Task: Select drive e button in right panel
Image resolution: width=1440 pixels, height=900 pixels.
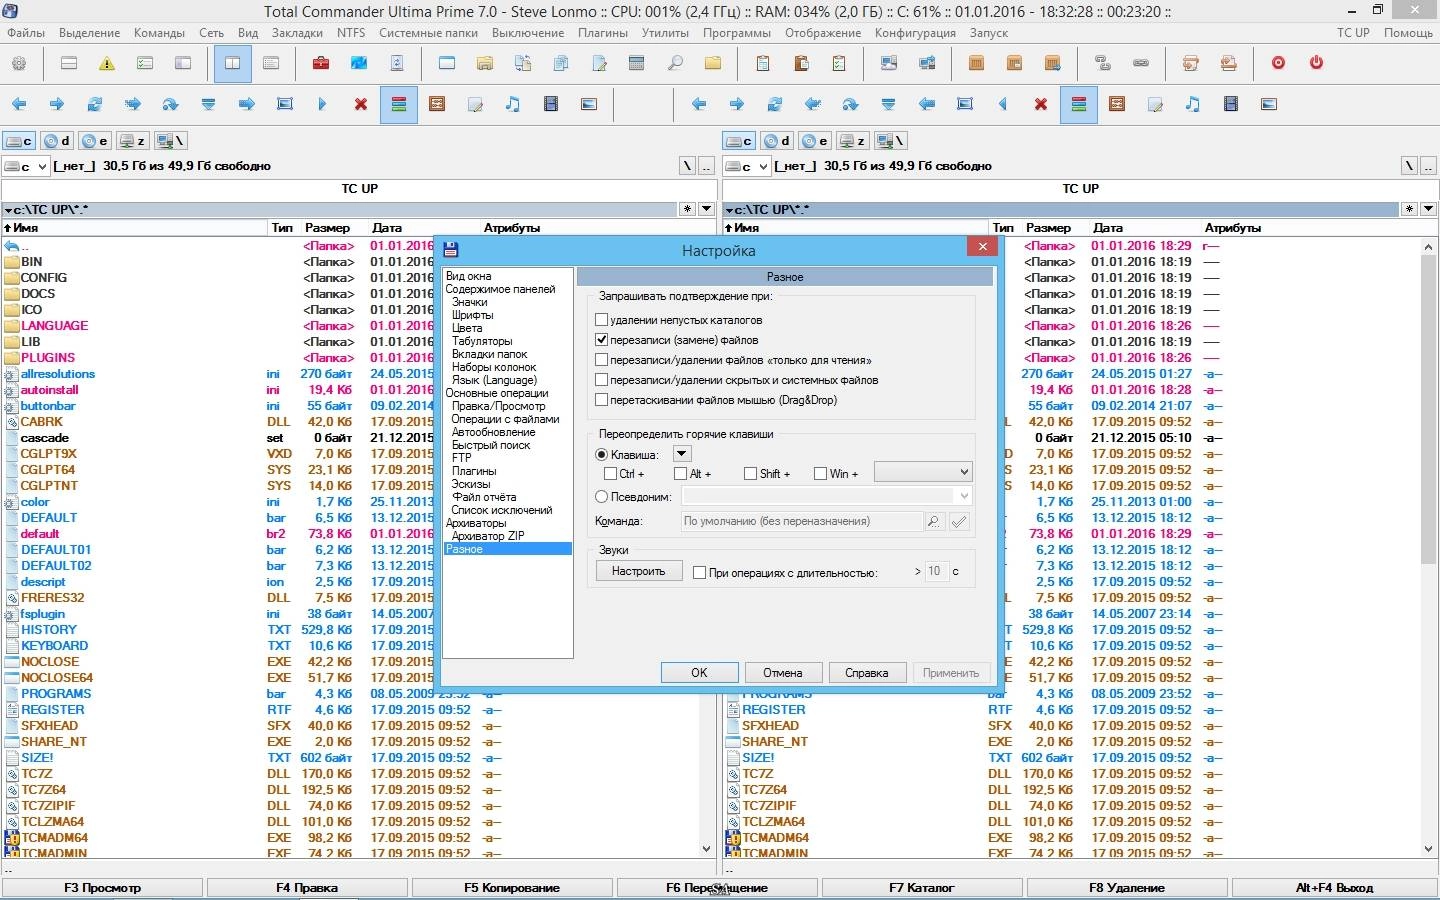Action: [x=816, y=141]
